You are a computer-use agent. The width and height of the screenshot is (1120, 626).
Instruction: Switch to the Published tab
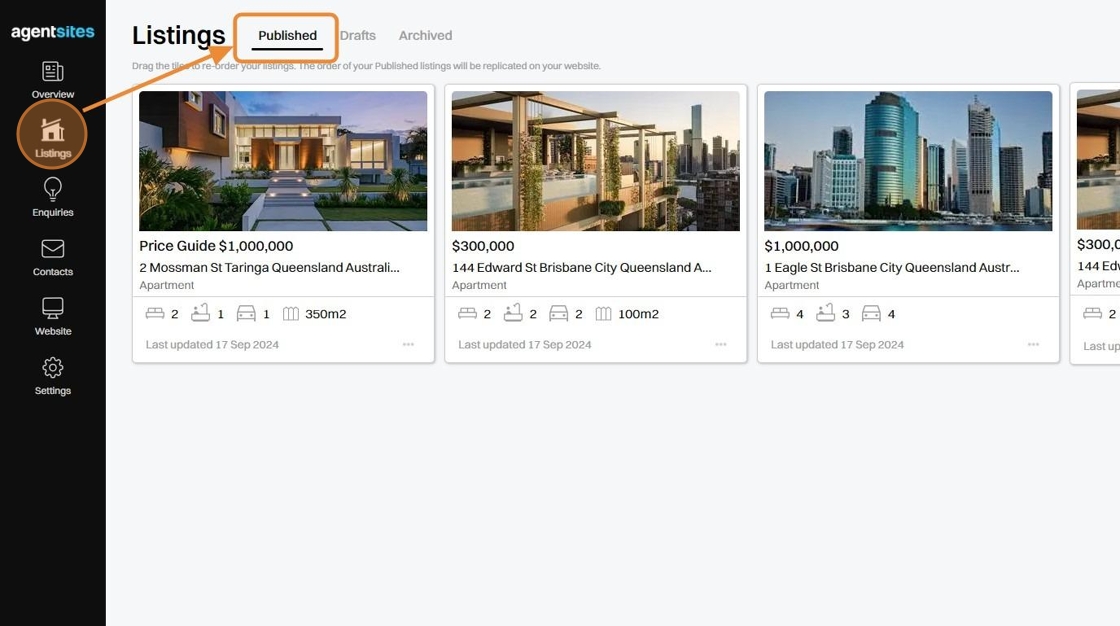click(287, 36)
